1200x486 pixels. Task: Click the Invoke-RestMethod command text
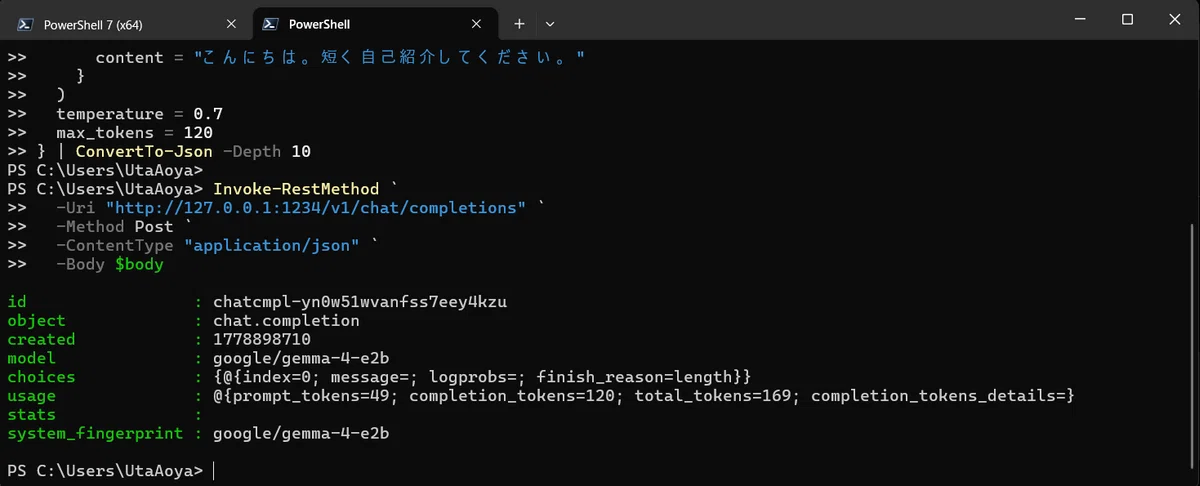(296, 189)
